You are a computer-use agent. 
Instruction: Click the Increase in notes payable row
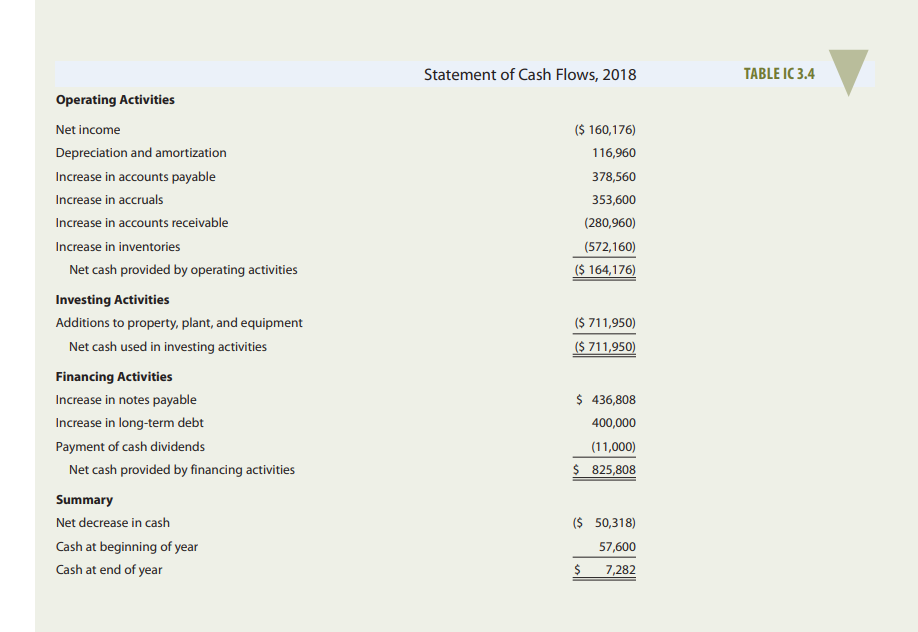point(126,399)
